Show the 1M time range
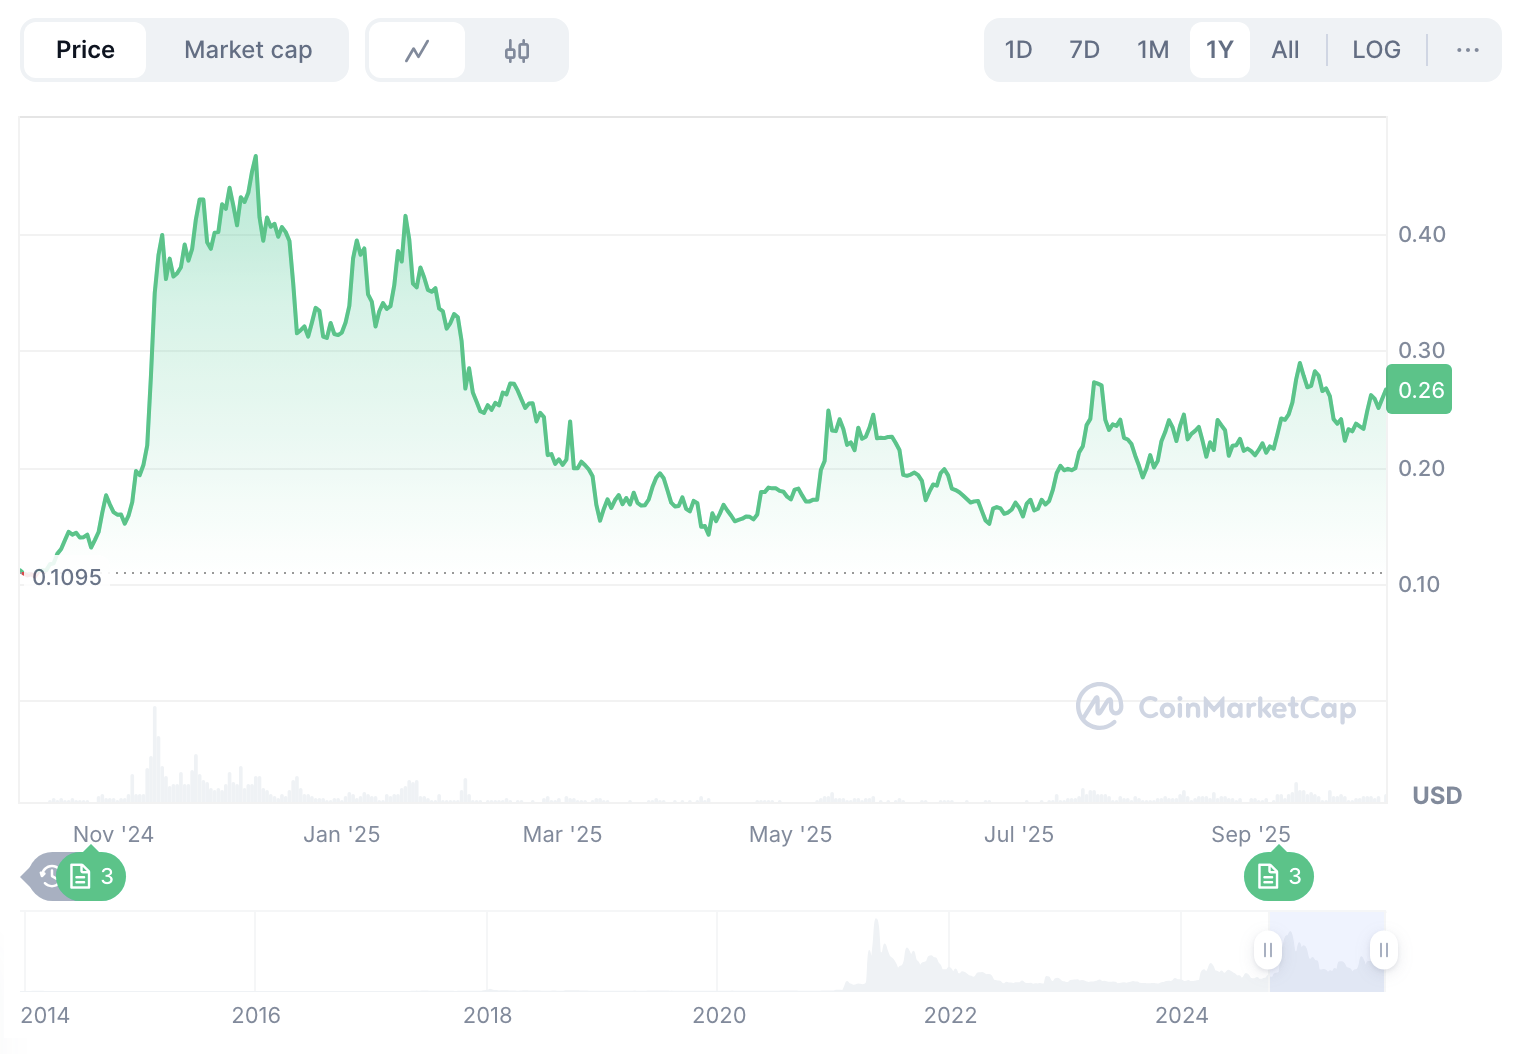The image size is (1522, 1054). tap(1152, 50)
